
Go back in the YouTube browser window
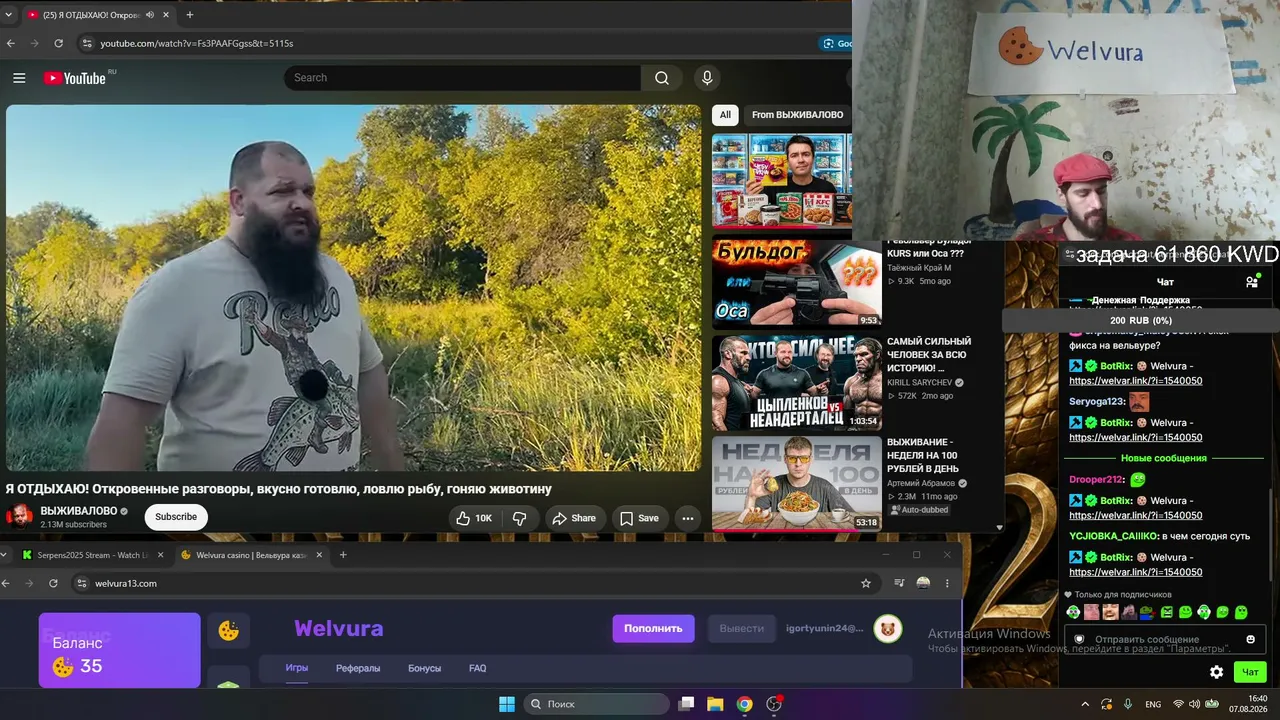point(11,43)
